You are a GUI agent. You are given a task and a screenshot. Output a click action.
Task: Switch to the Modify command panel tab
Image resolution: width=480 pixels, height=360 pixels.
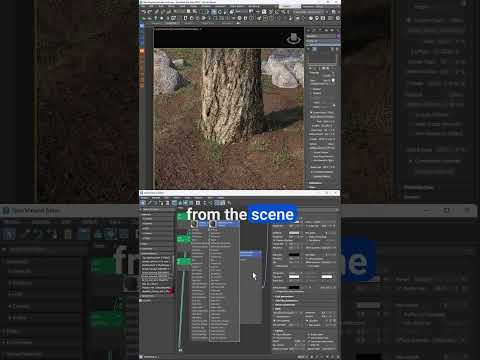click(315, 30)
